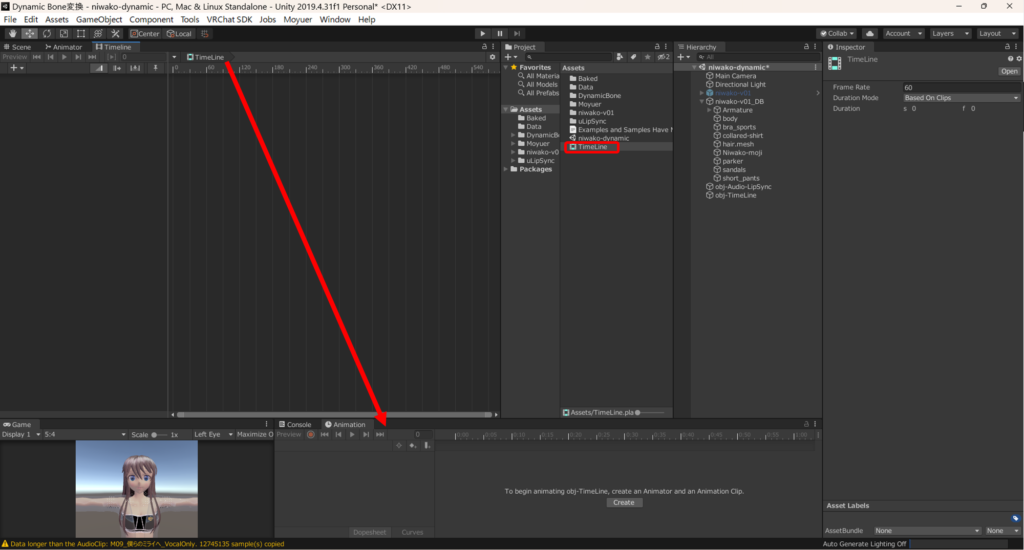Switch to the Animator tab

(64, 46)
